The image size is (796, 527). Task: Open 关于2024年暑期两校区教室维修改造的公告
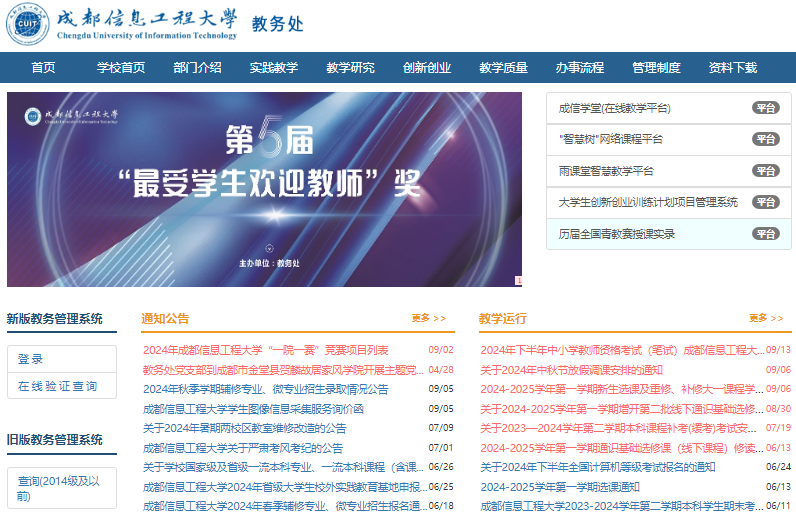(x=244, y=428)
